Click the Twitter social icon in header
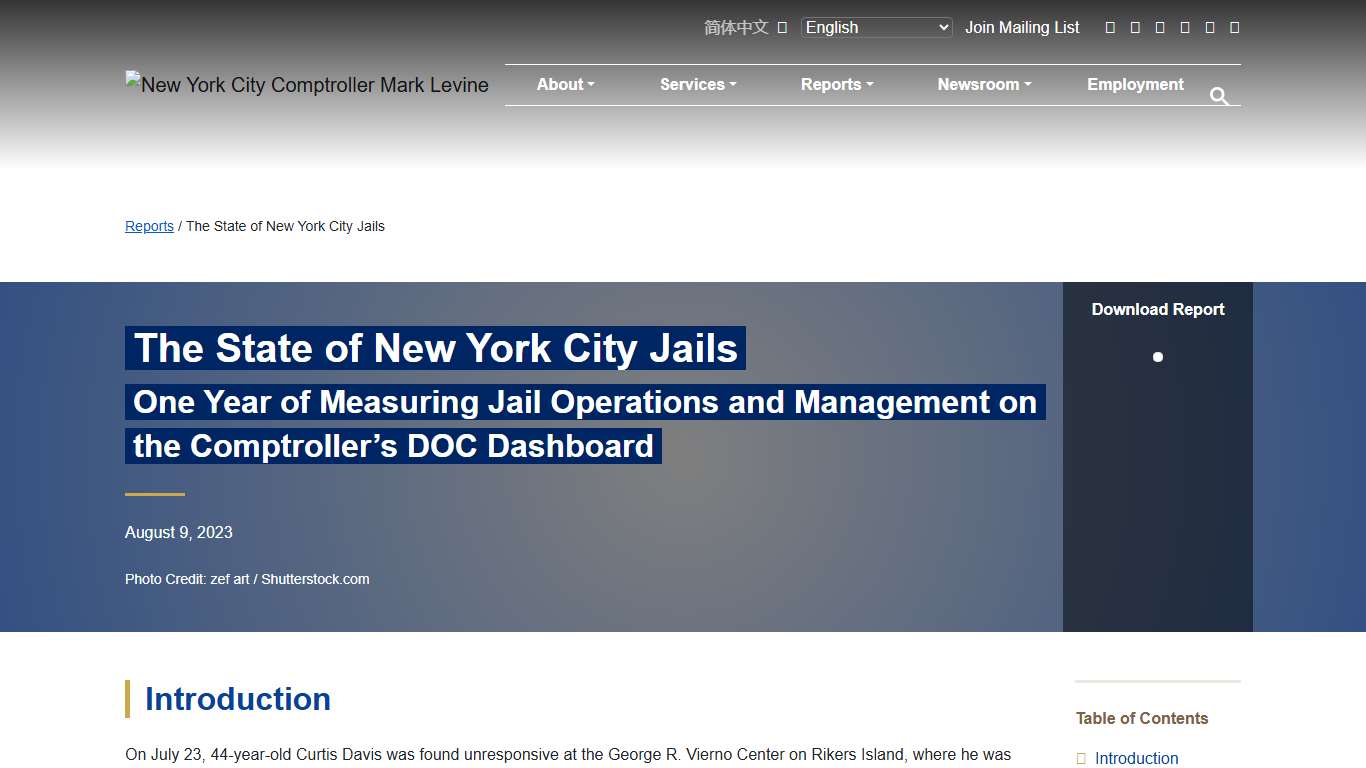 (1135, 27)
